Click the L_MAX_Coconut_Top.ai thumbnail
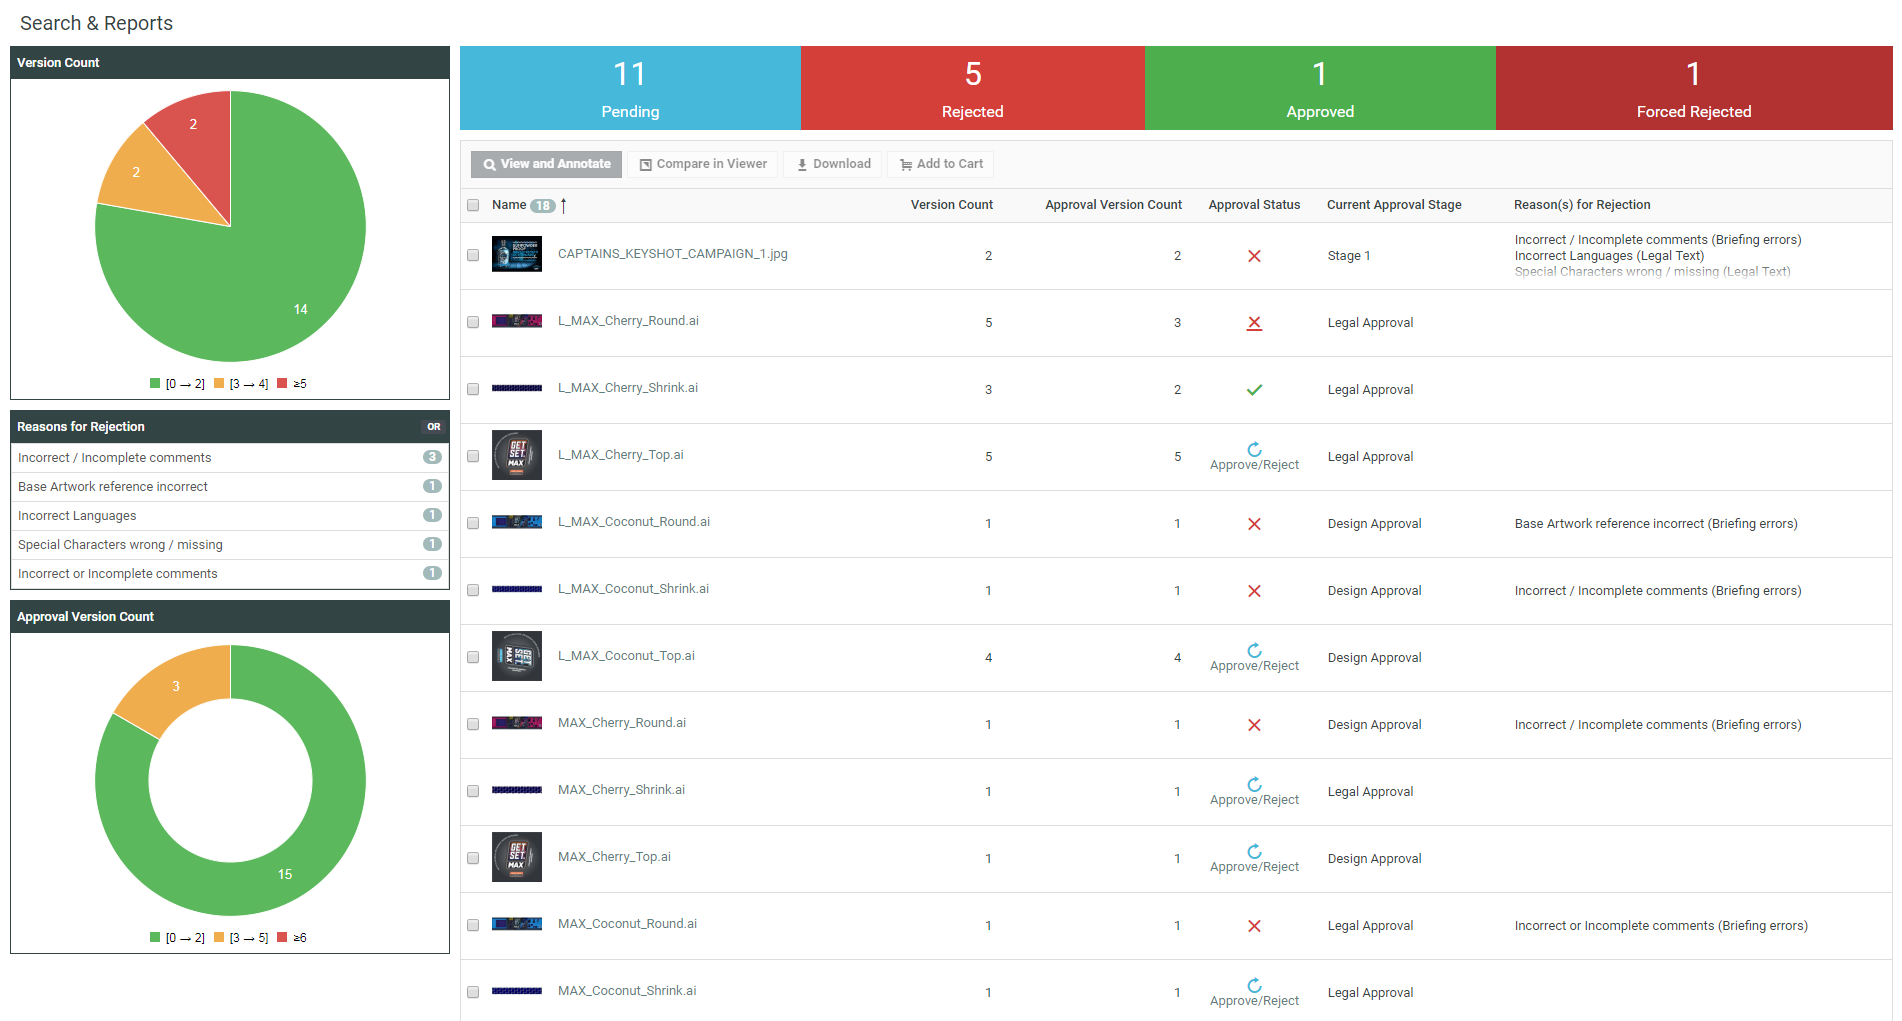Viewport: 1902px width, 1021px height. [516, 656]
